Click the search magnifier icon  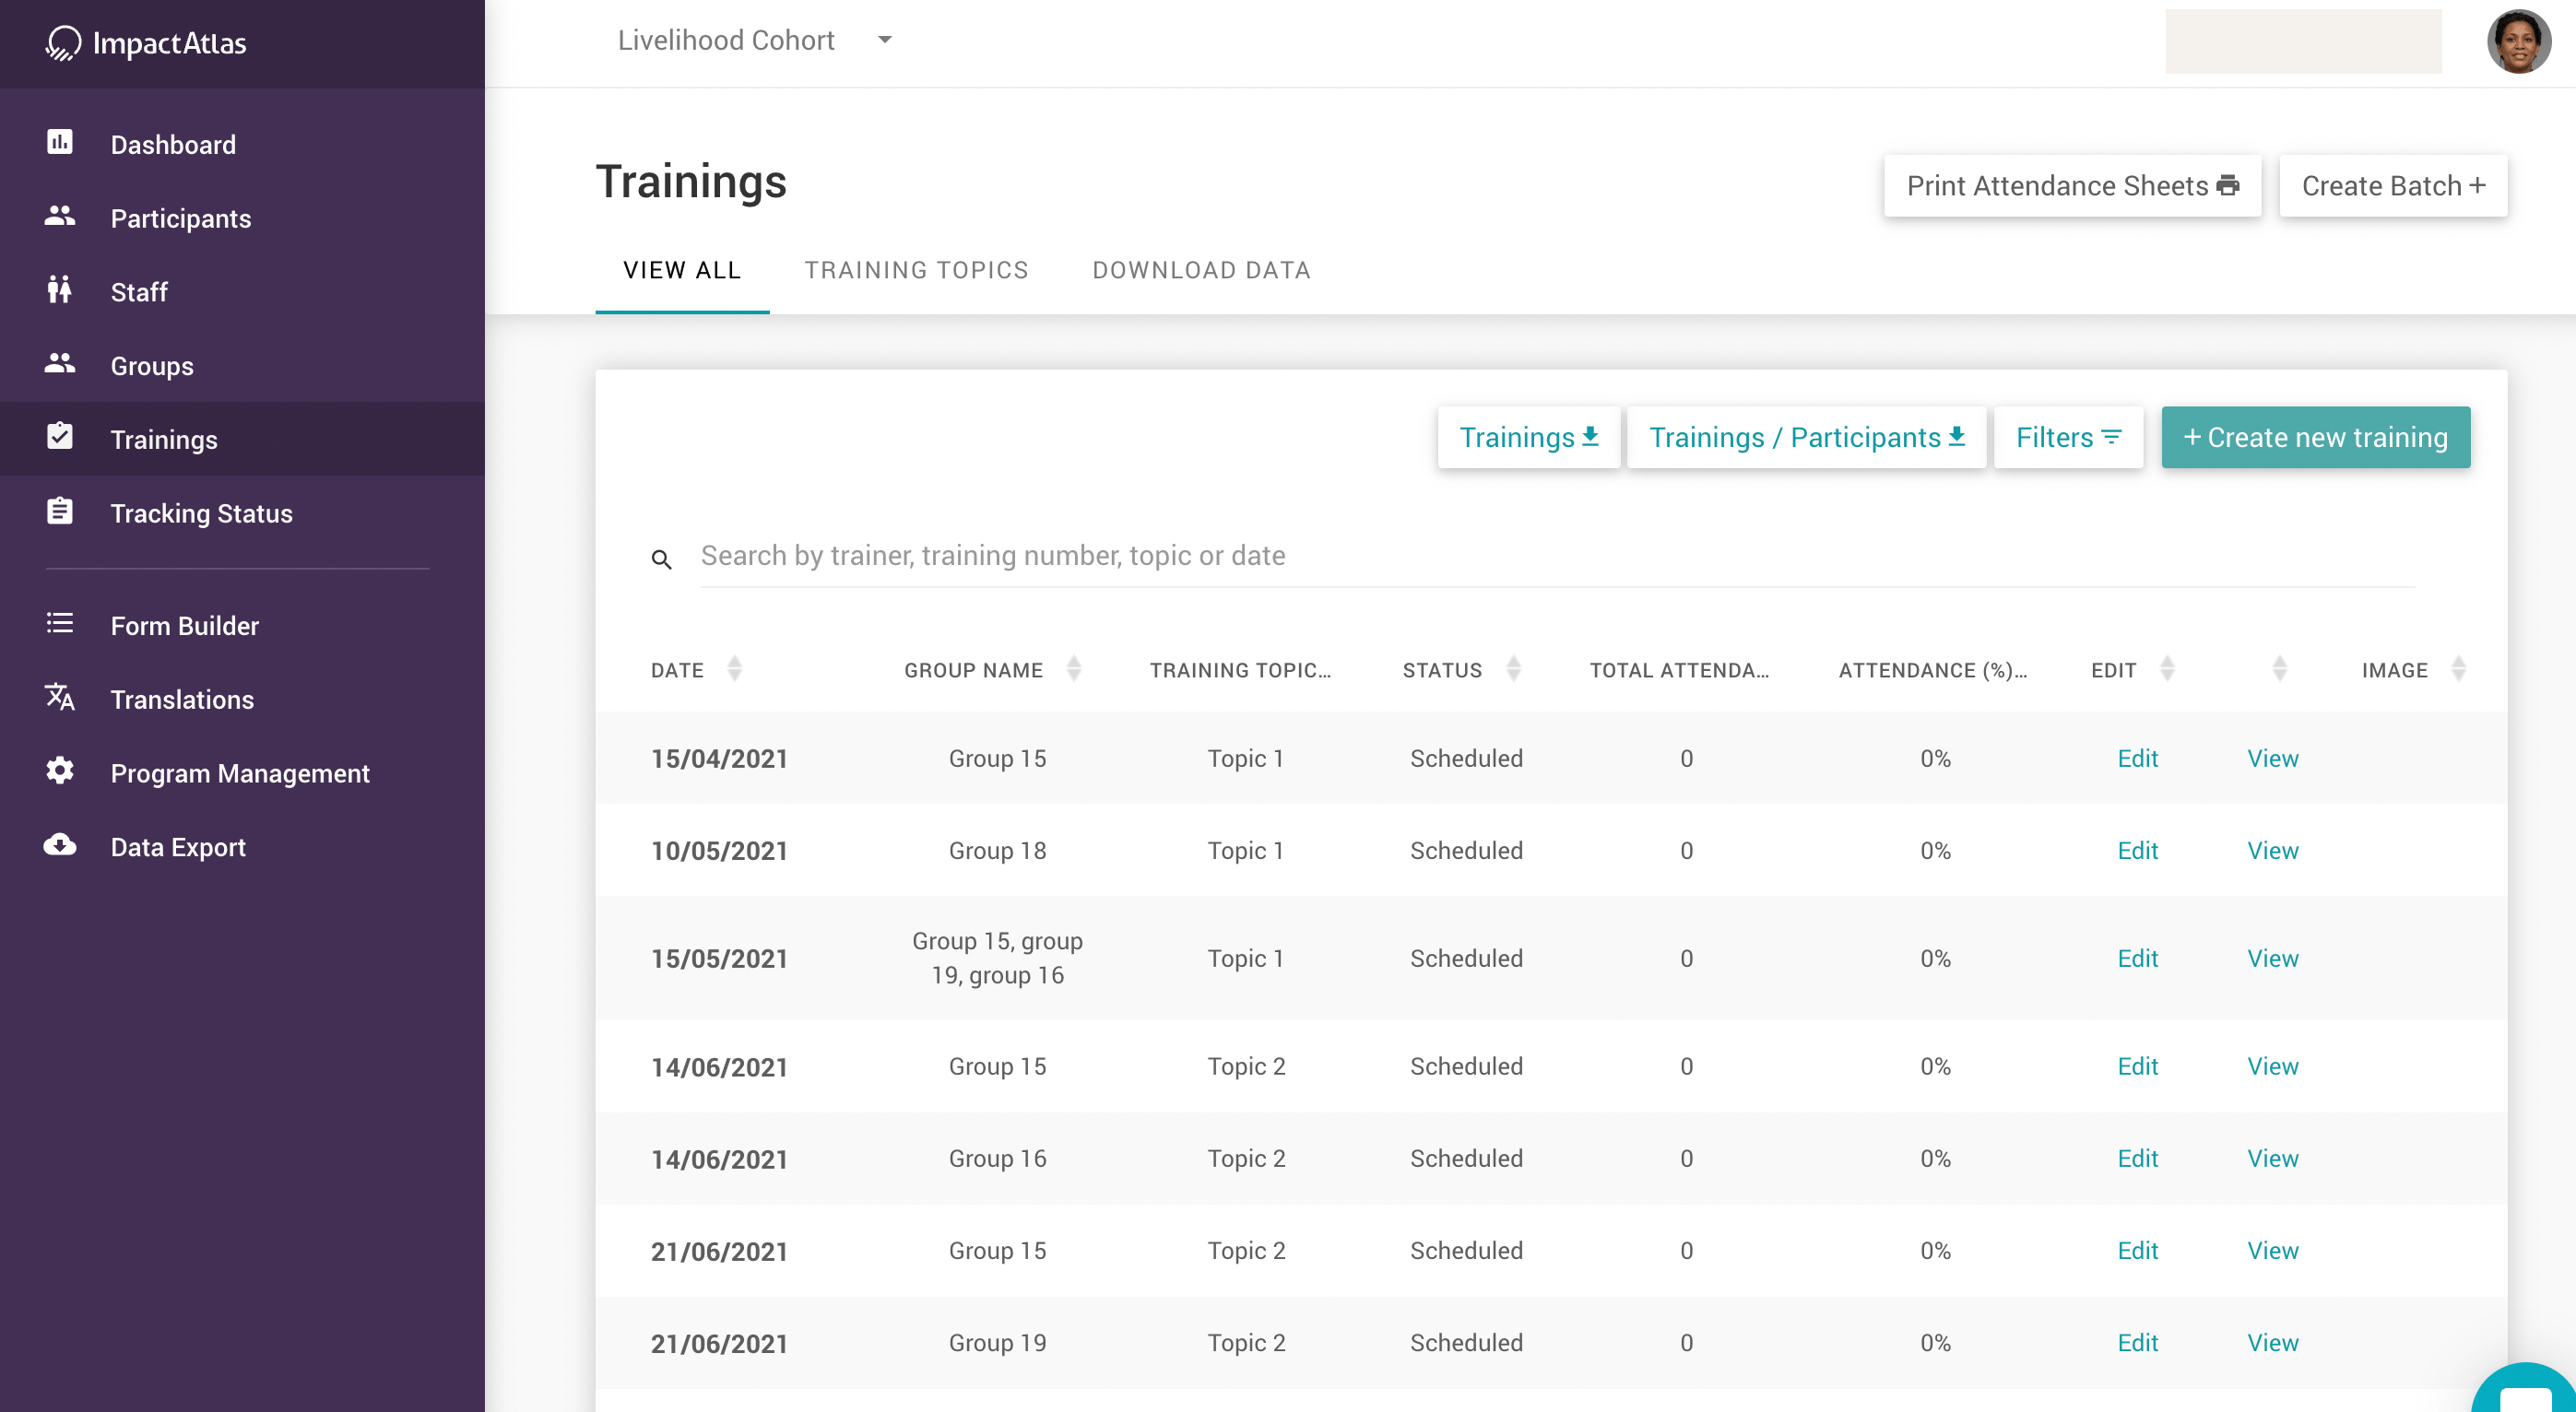click(662, 559)
